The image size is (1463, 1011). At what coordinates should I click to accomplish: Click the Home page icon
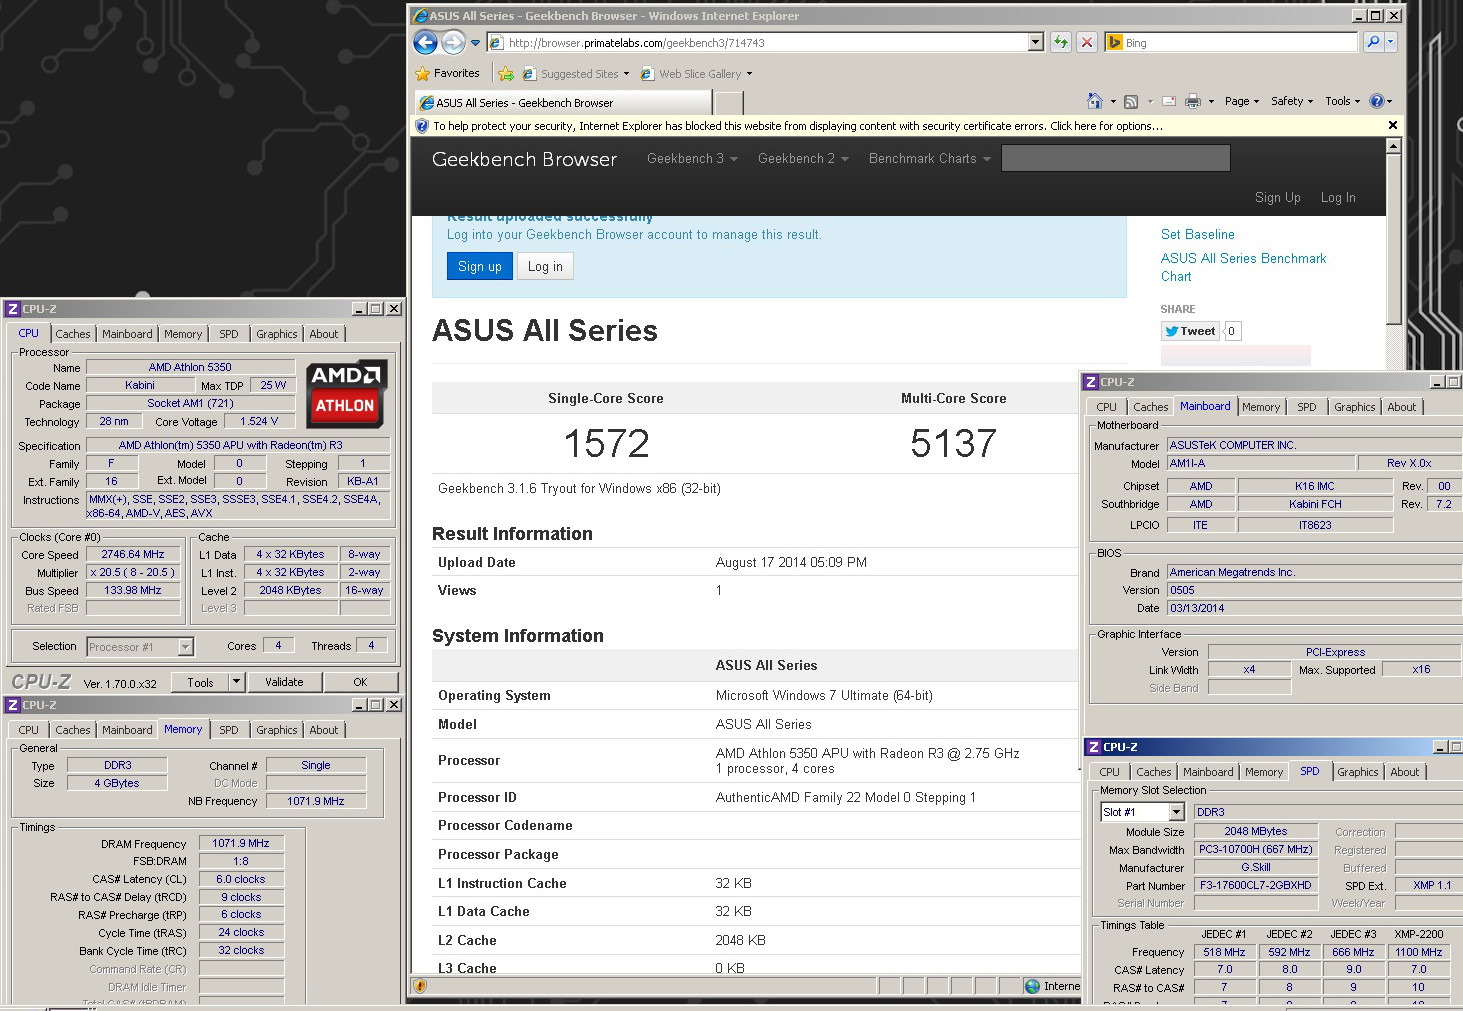pyautogui.click(x=1094, y=101)
